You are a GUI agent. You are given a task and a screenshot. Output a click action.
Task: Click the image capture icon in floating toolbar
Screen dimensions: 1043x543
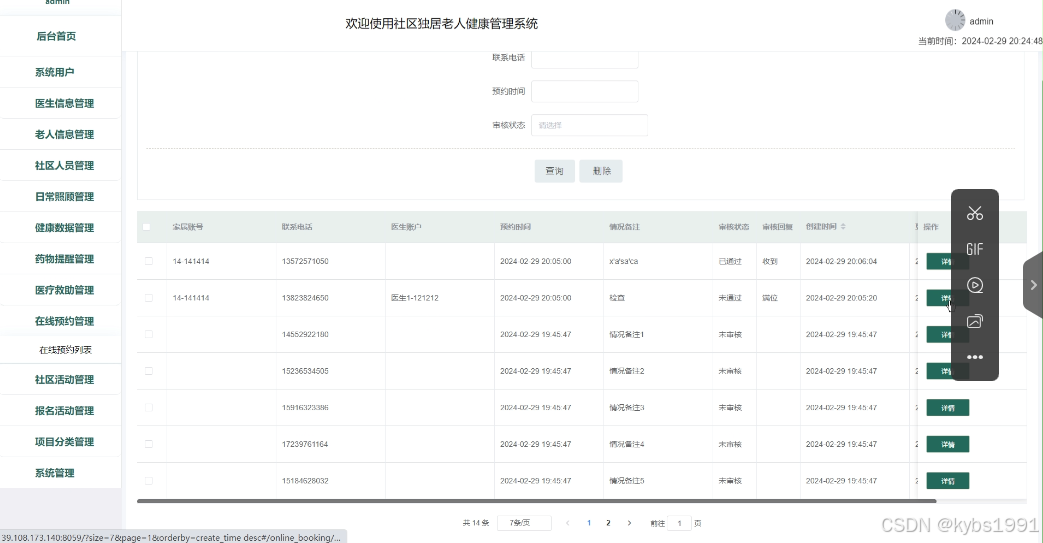coord(974,321)
